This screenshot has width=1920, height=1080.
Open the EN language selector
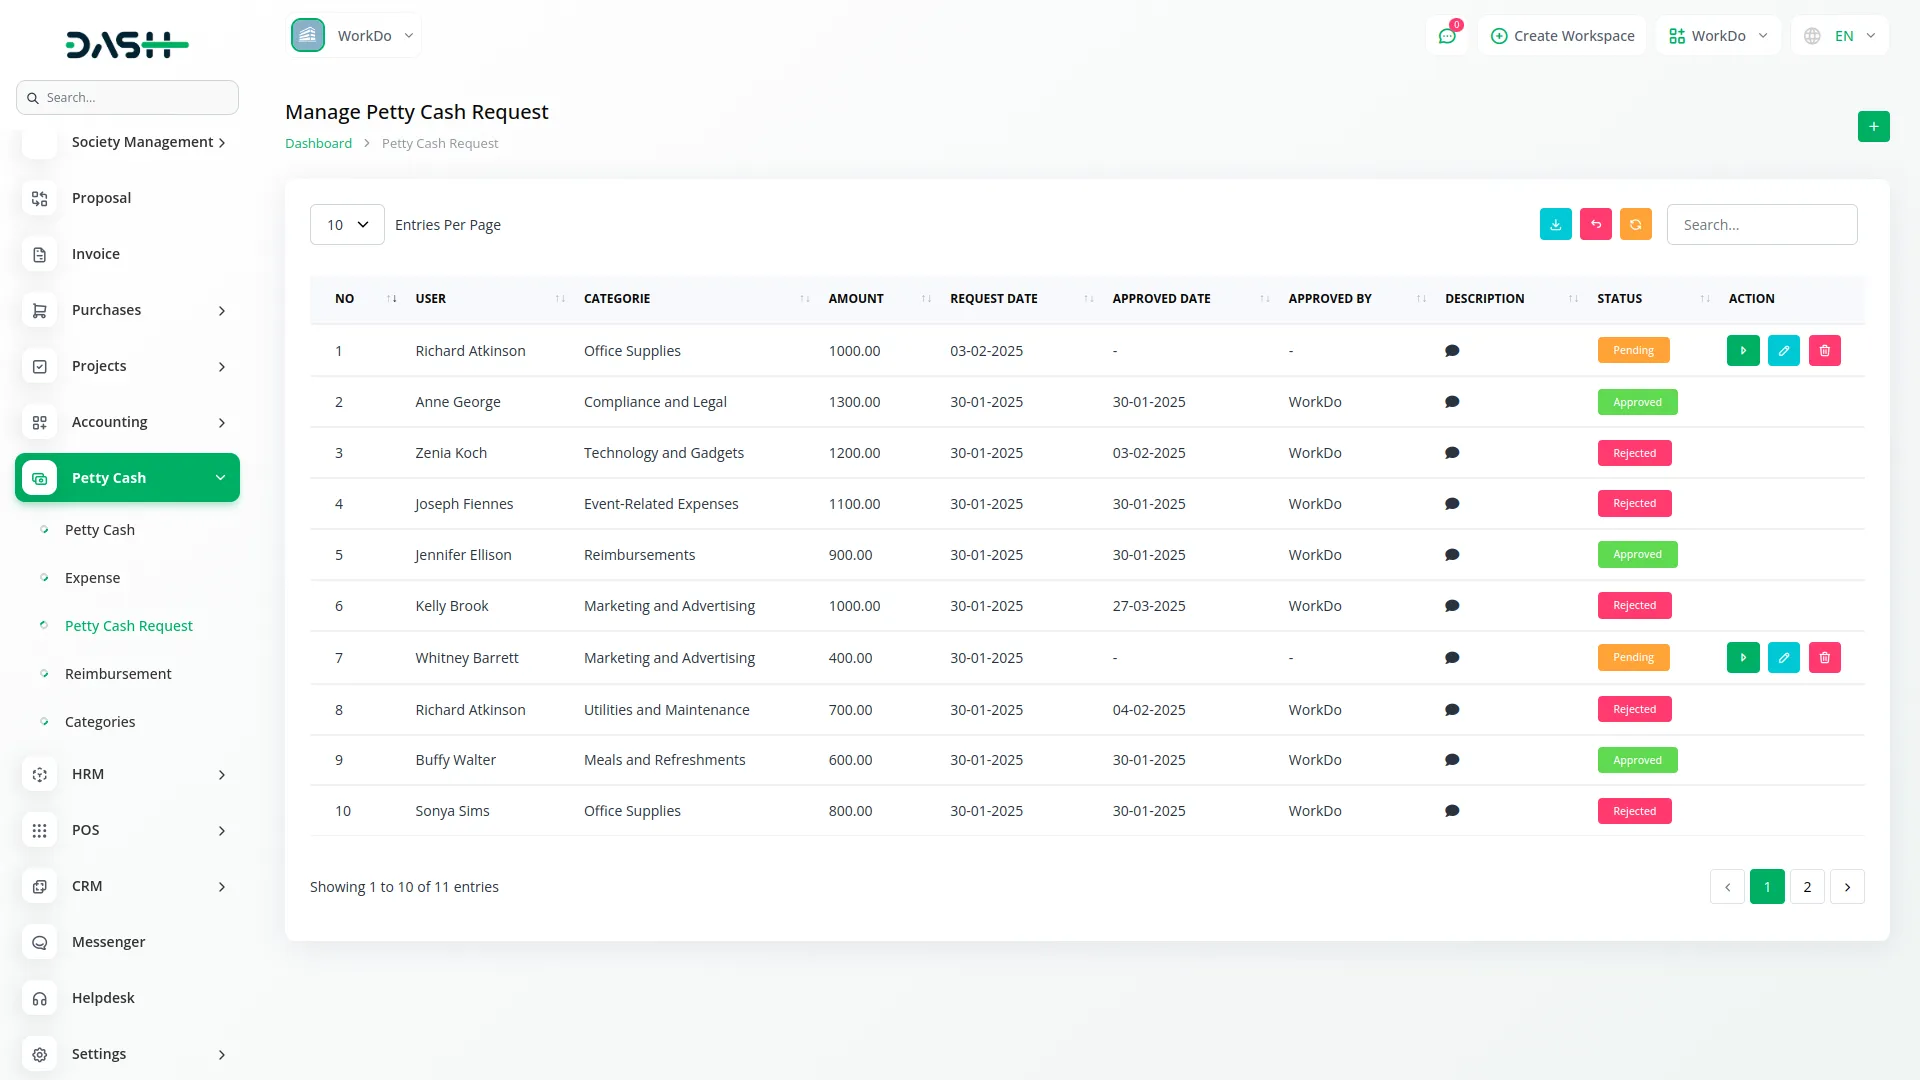coord(1838,35)
